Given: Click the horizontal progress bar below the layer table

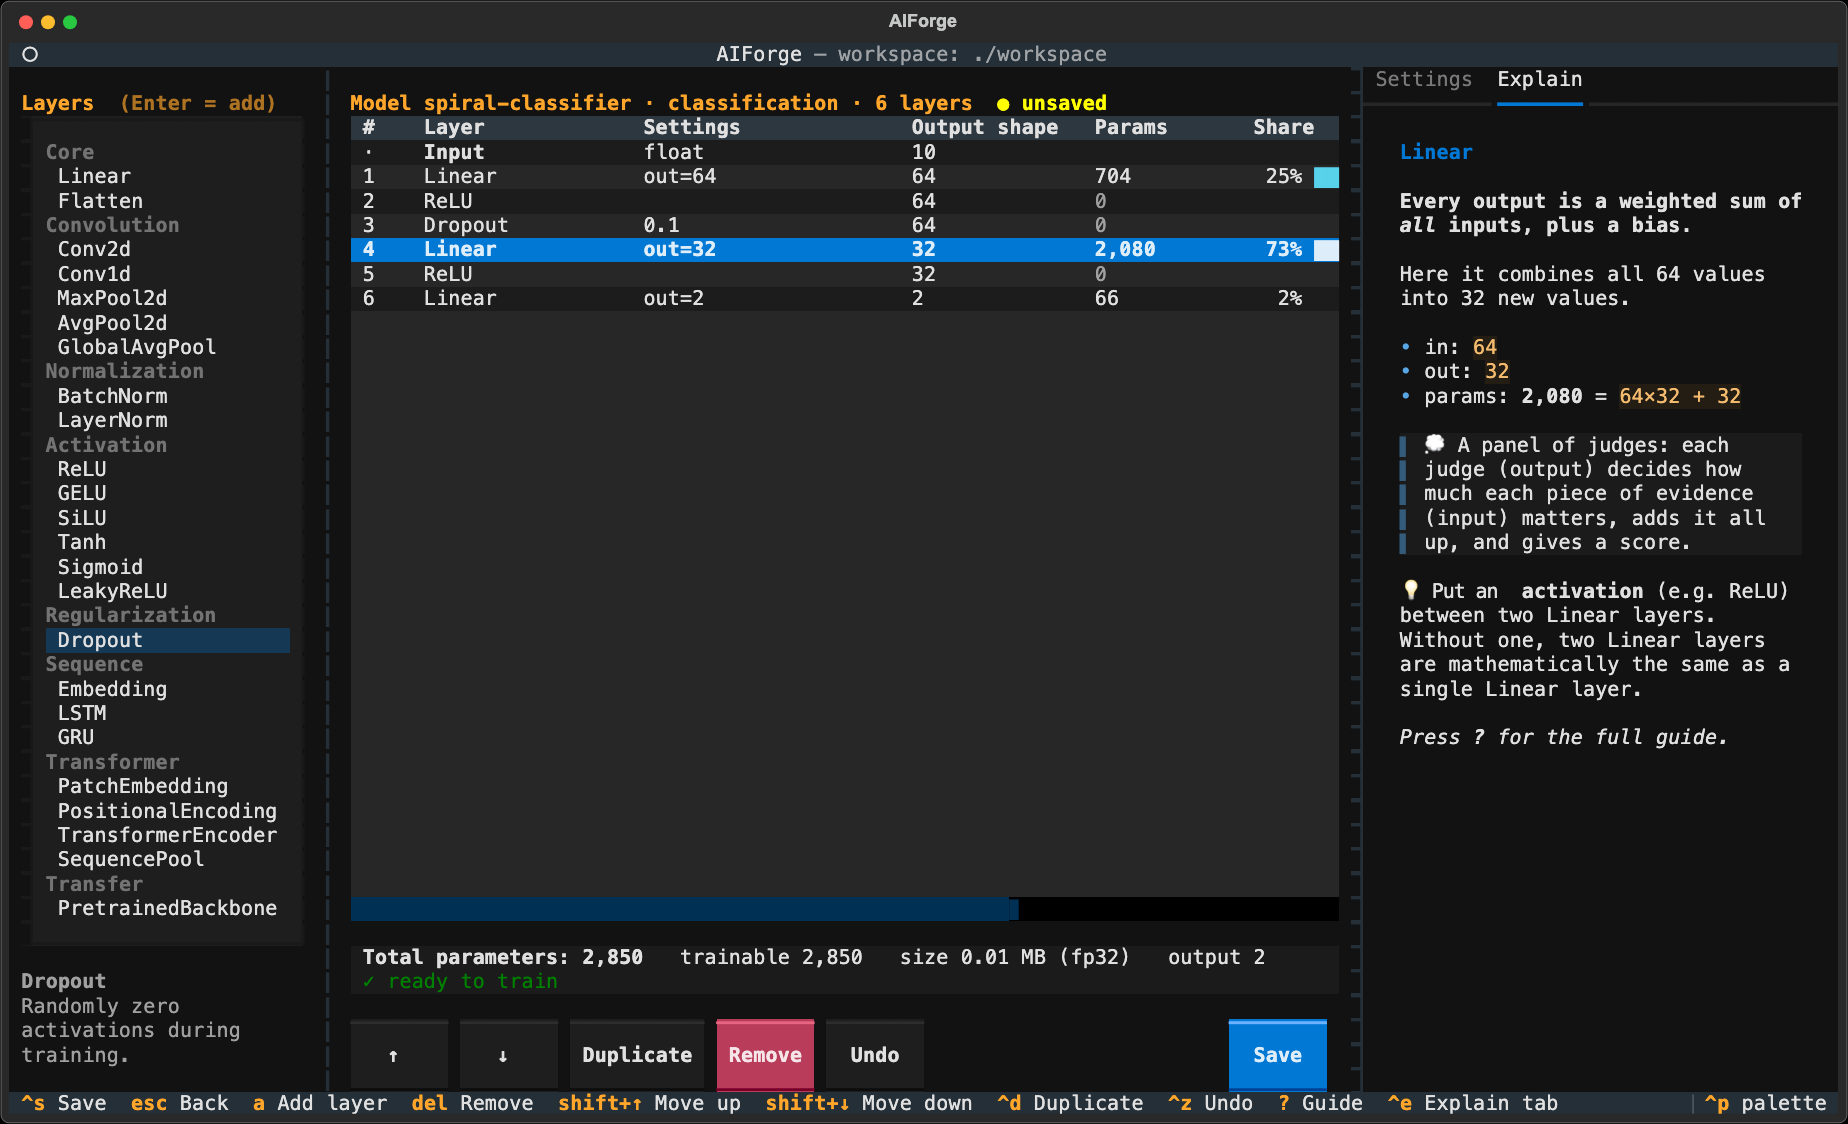Looking at the screenshot, I should (x=845, y=909).
